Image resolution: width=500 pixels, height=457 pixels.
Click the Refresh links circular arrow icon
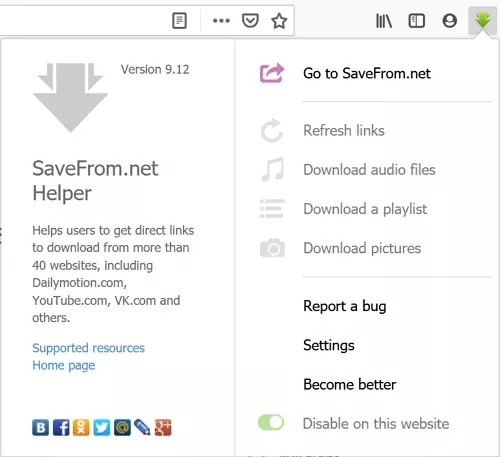(x=272, y=130)
